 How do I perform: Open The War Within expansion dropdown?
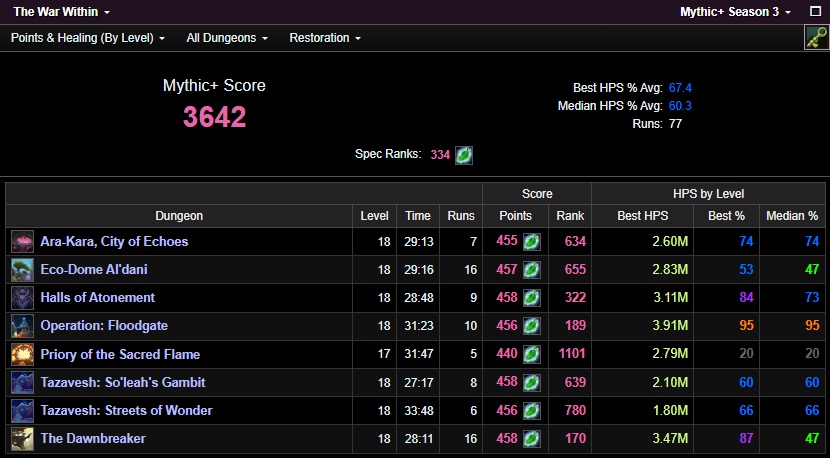coord(61,12)
